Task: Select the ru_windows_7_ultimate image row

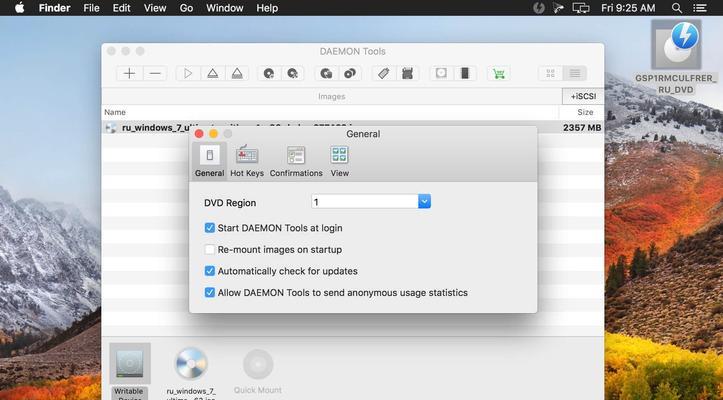Action: click(x=353, y=127)
